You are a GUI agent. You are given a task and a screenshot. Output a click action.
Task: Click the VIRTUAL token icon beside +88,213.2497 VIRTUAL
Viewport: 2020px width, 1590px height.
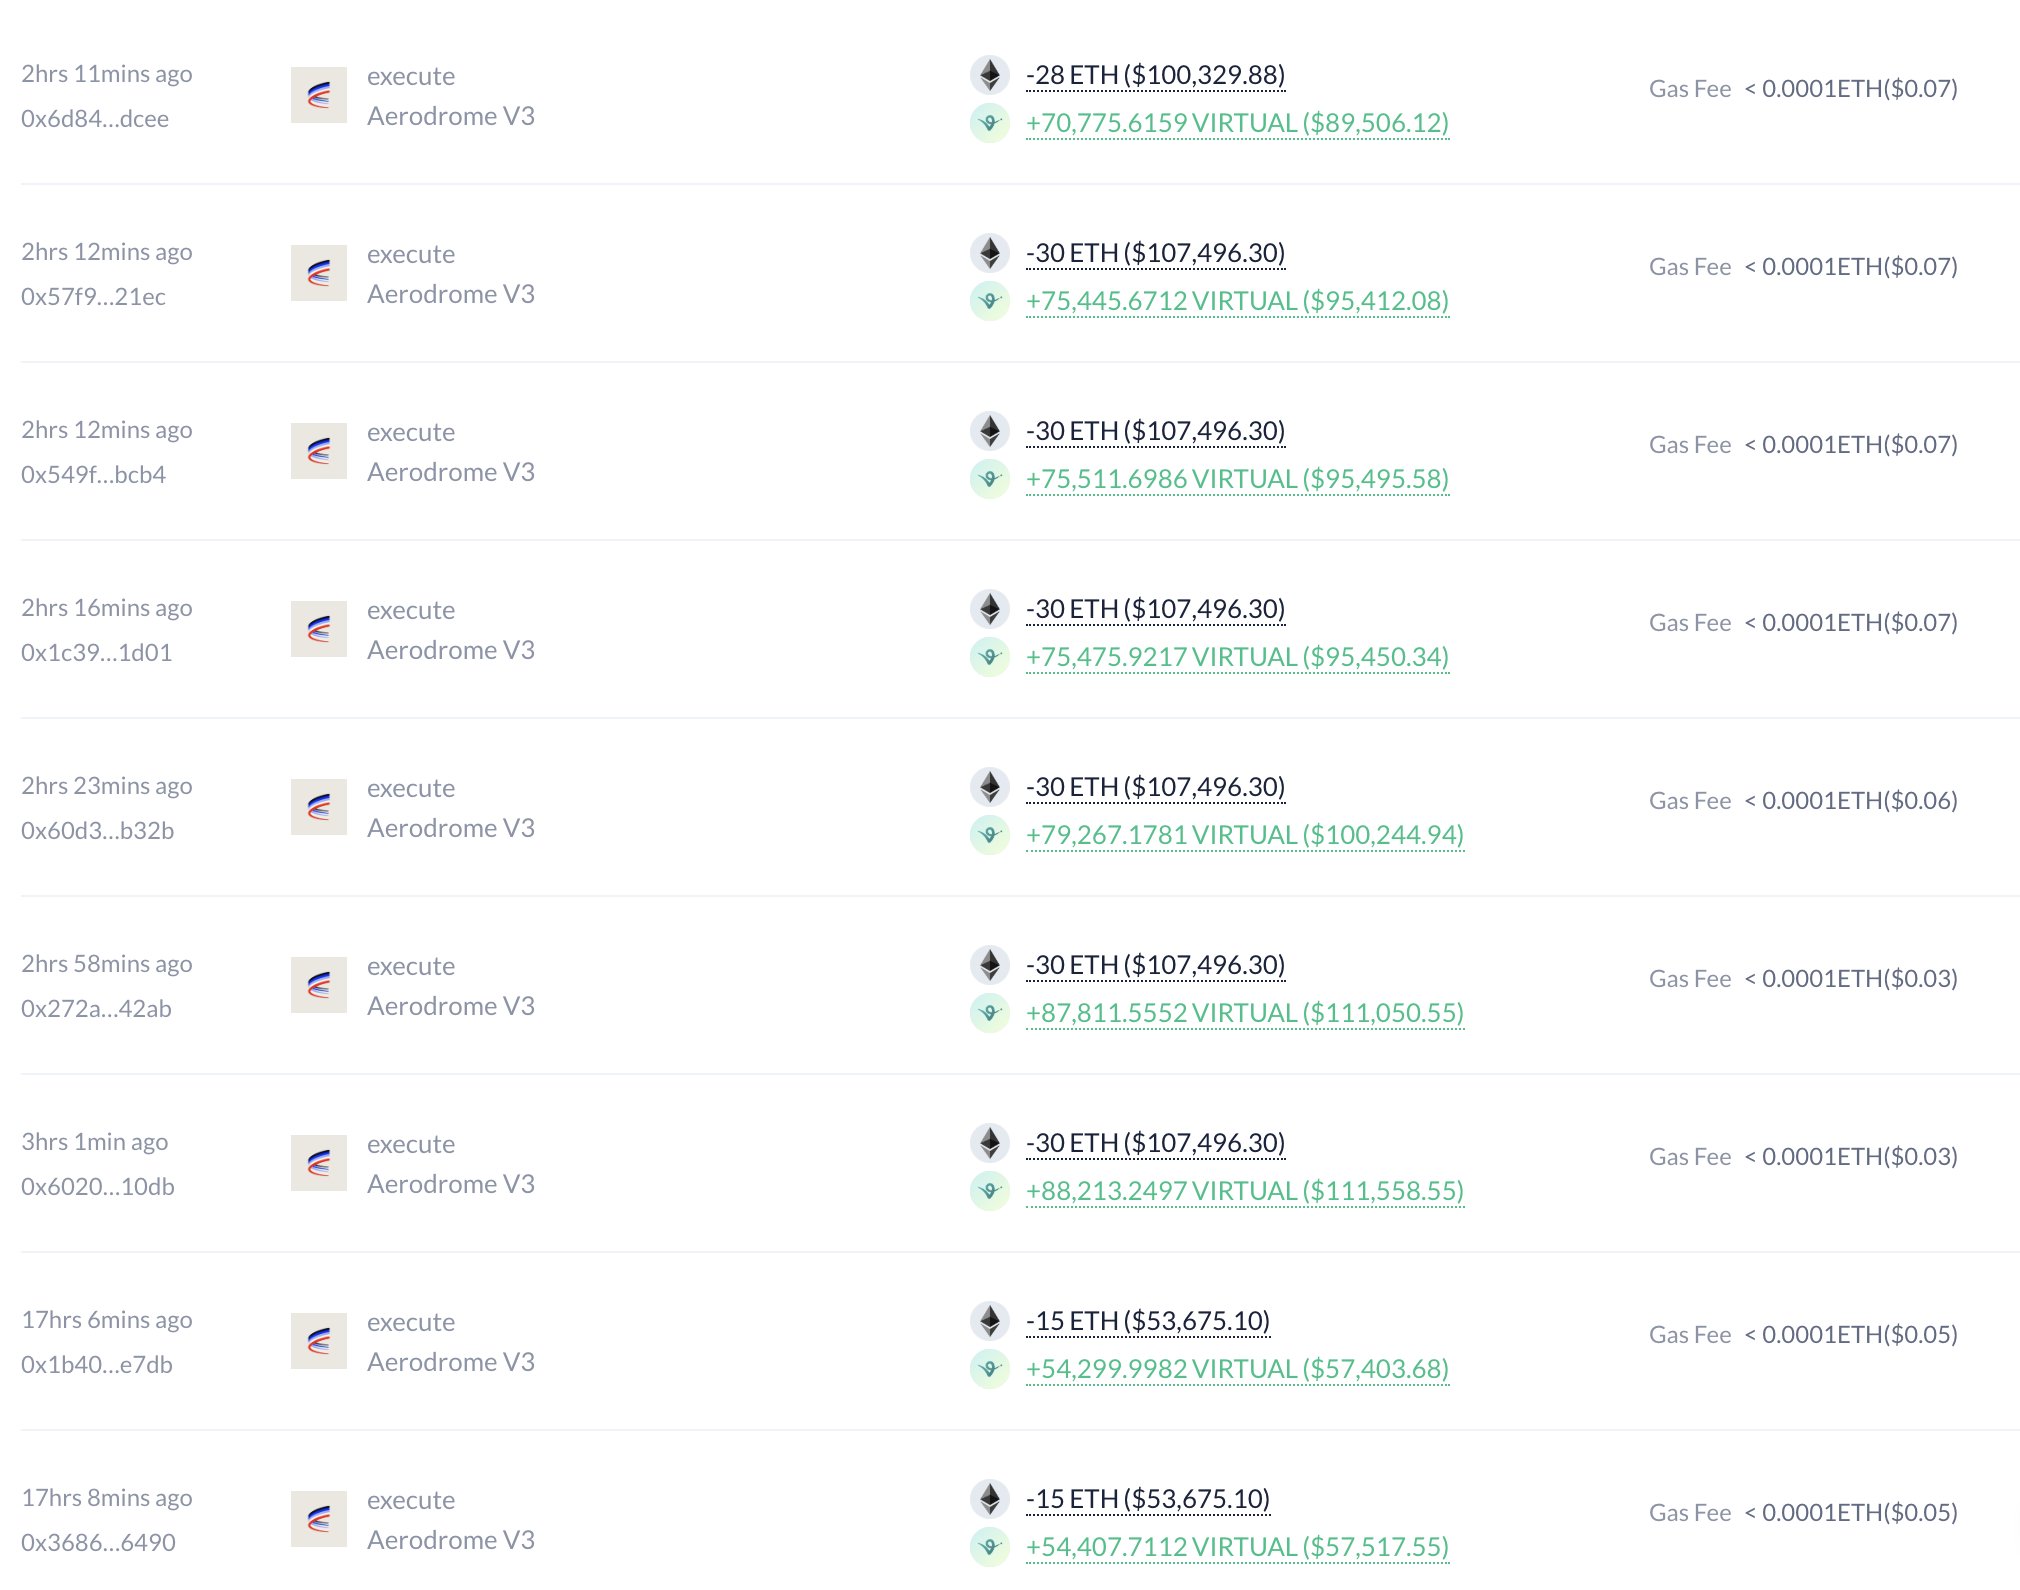(989, 1191)
